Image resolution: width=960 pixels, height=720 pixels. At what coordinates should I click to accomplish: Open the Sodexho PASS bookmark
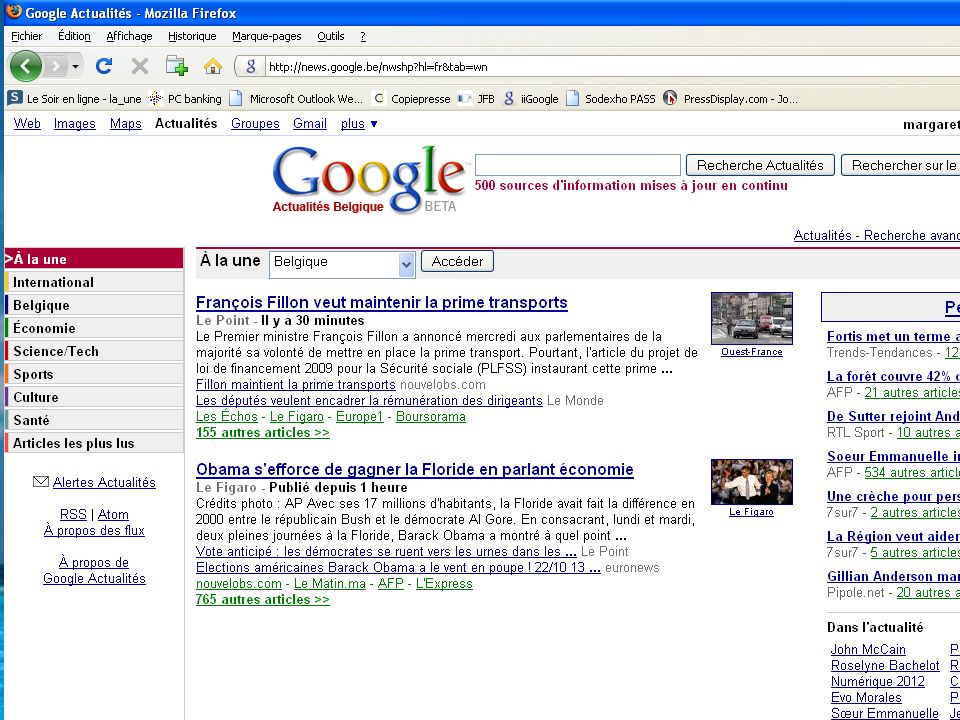[610, 99]
